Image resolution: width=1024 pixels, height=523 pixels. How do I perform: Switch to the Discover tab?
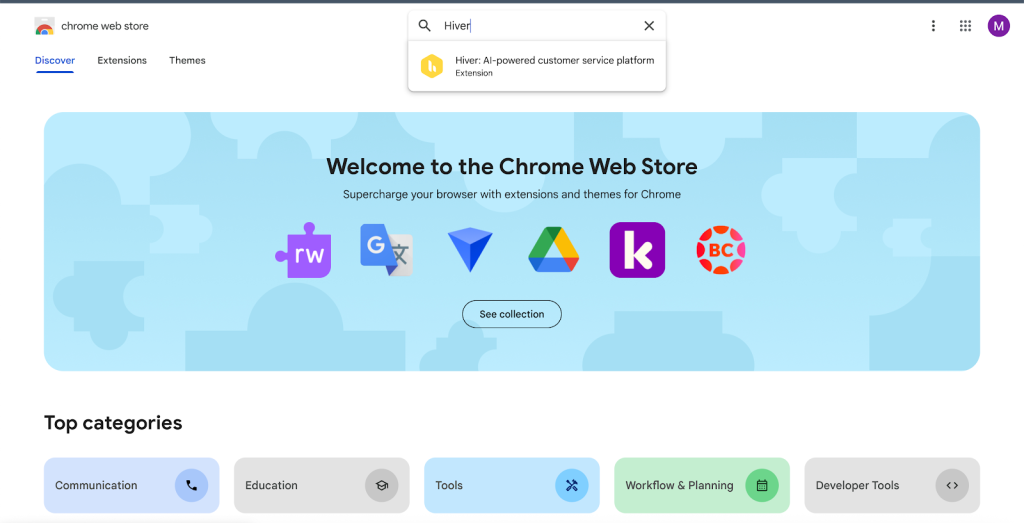pos(55,61)
